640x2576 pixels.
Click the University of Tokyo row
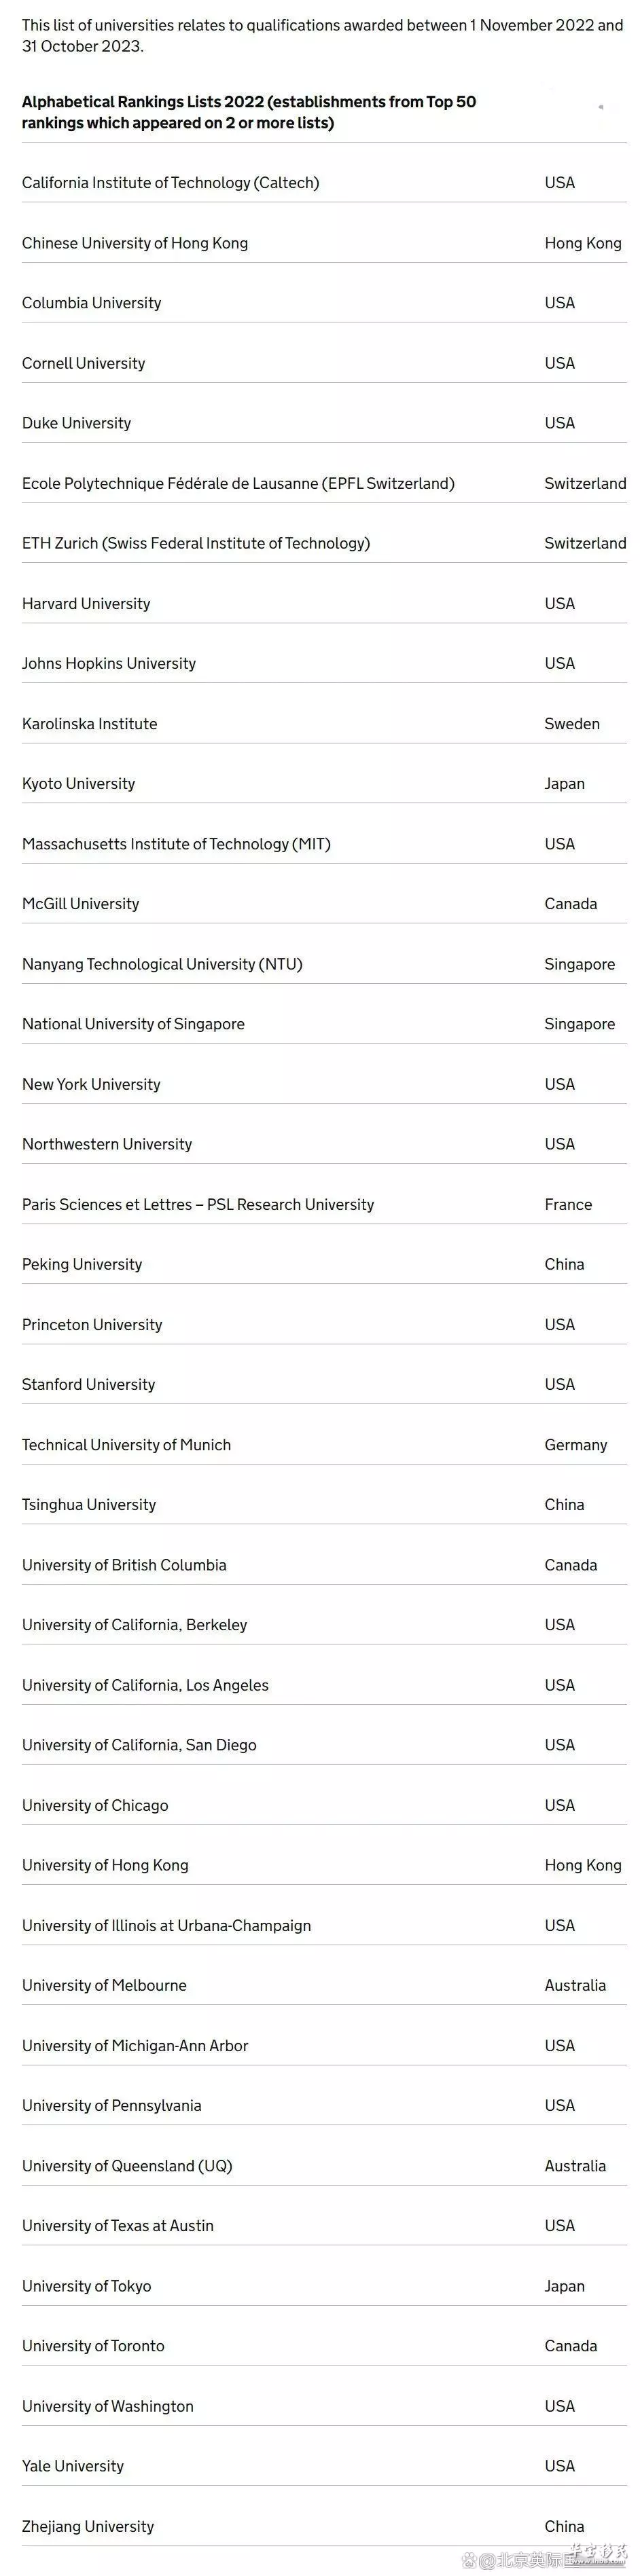(324, 2286)
